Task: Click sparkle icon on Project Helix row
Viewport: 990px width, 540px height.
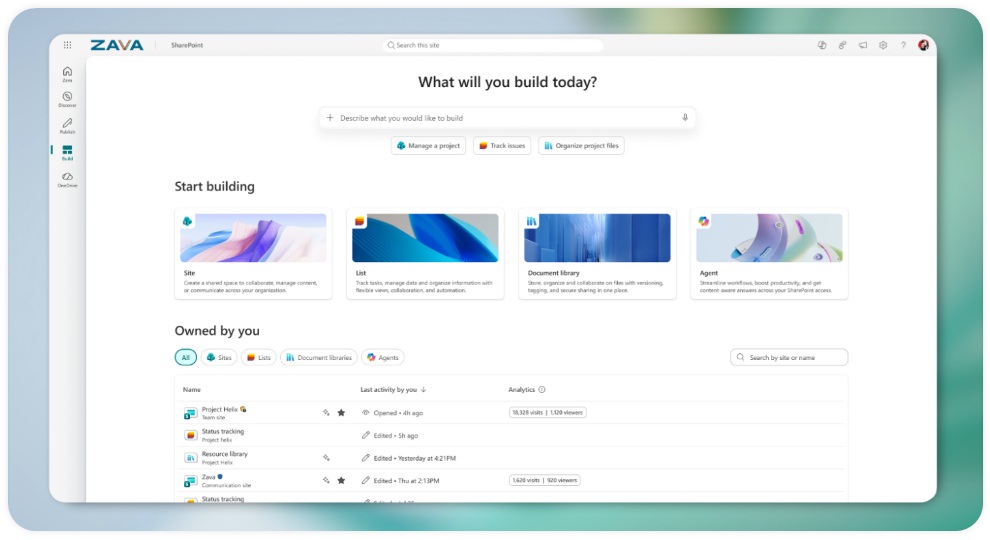Action: [326, 412]
